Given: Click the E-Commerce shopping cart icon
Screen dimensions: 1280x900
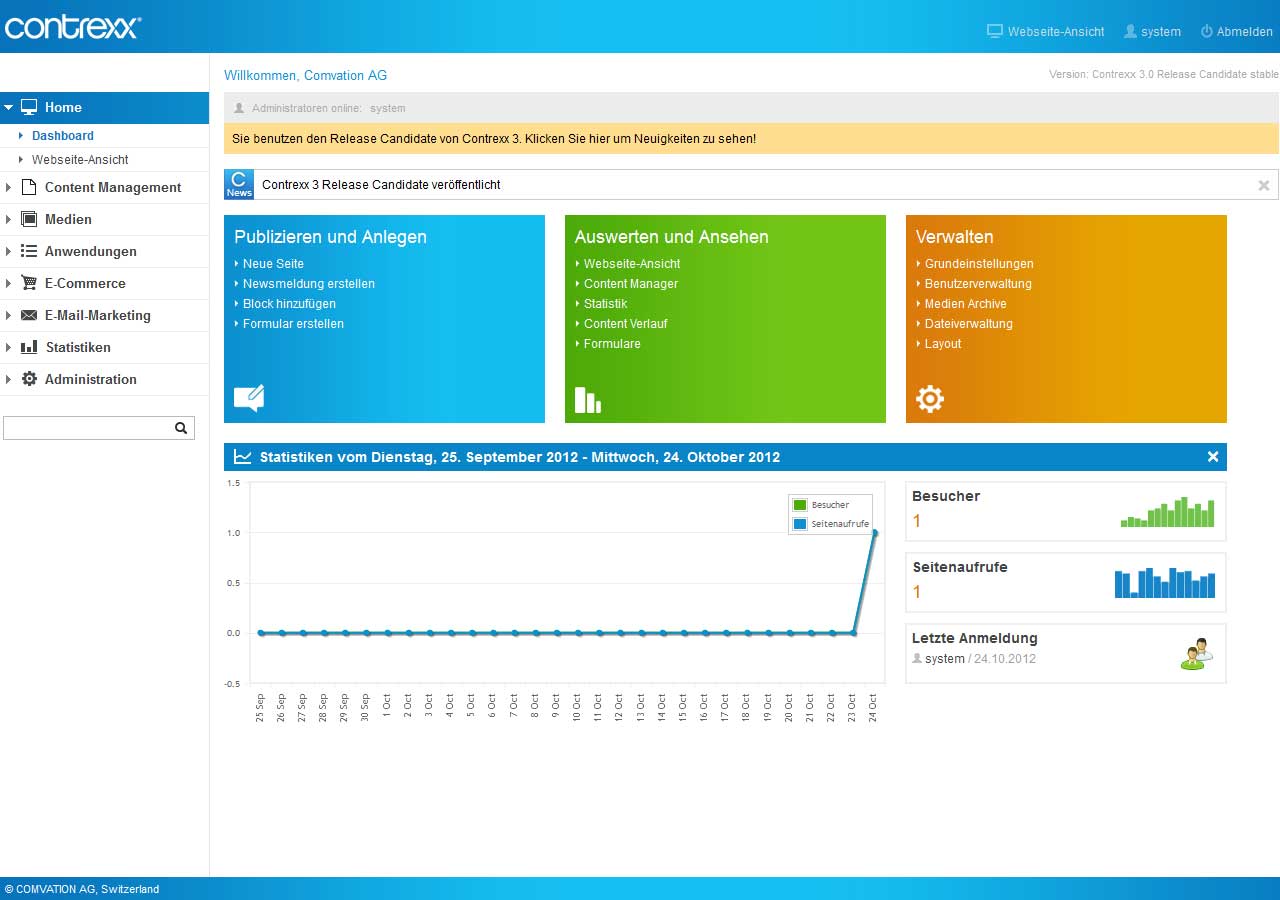Looking at the screenshot, I should click(x=29, y=283).
